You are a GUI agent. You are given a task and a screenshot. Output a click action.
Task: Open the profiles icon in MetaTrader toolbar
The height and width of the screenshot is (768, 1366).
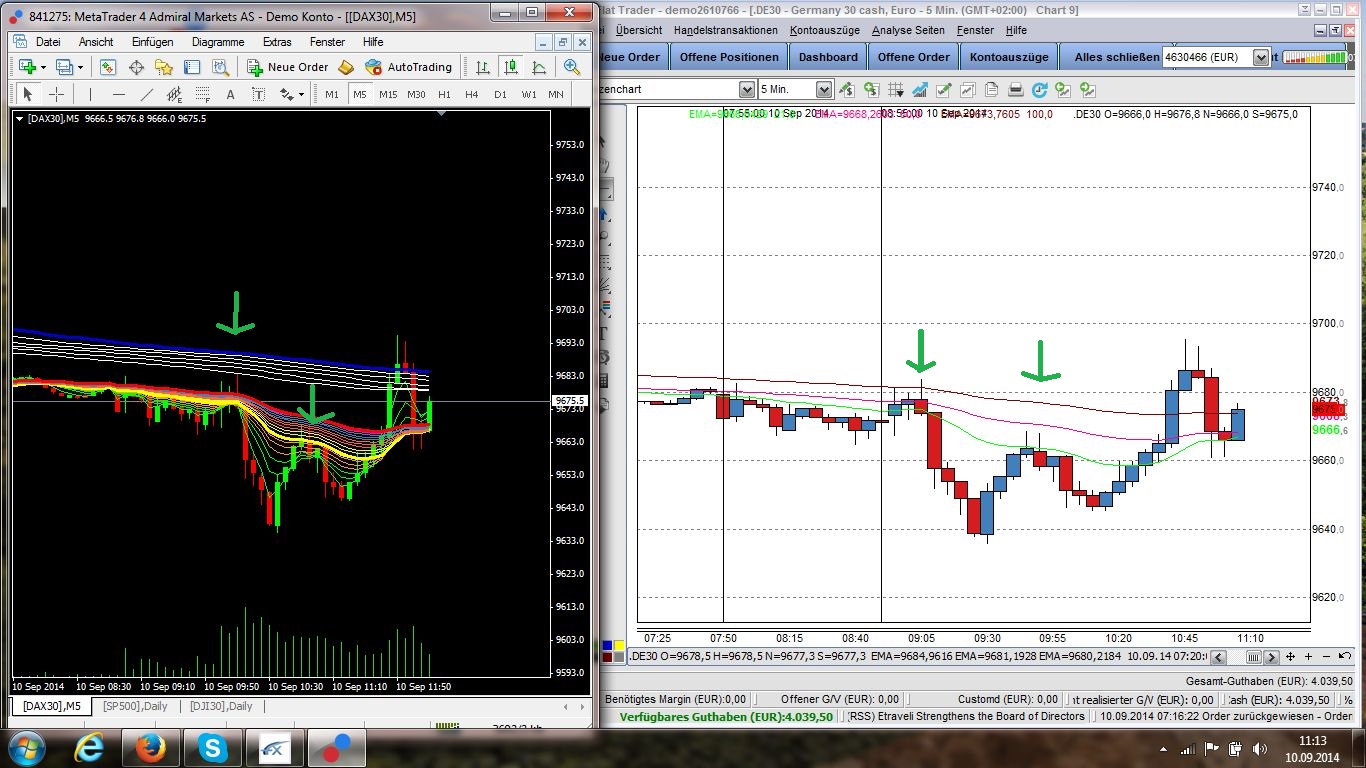[65, 67]
